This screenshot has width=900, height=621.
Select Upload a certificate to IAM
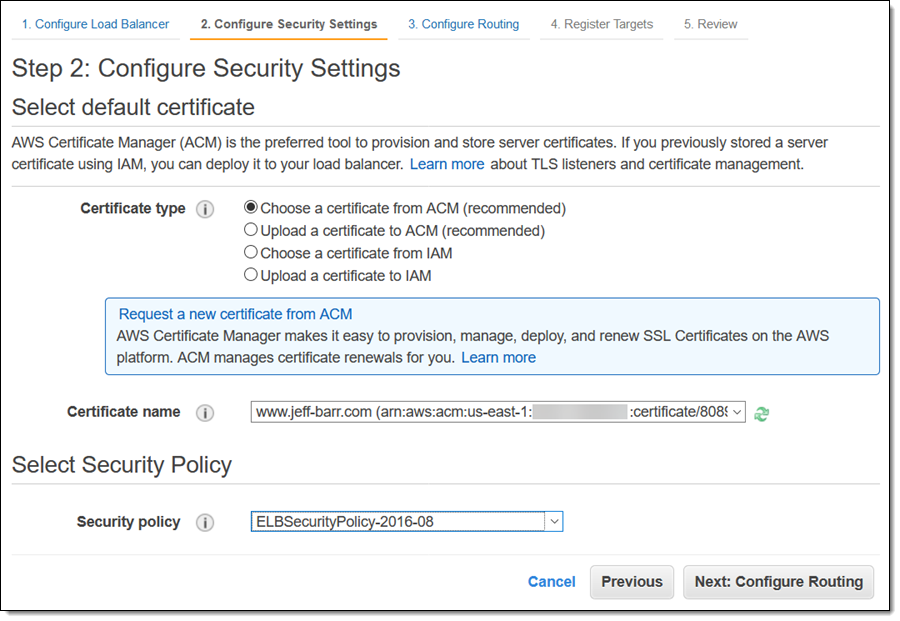pos(251,275)
